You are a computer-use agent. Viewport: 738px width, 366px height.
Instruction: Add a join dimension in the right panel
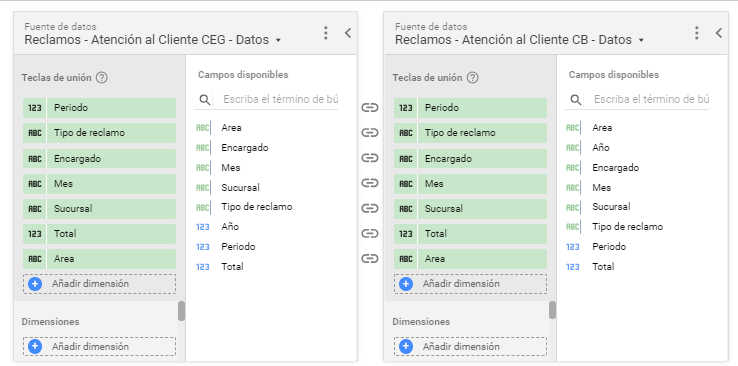(x=470, y=284)
